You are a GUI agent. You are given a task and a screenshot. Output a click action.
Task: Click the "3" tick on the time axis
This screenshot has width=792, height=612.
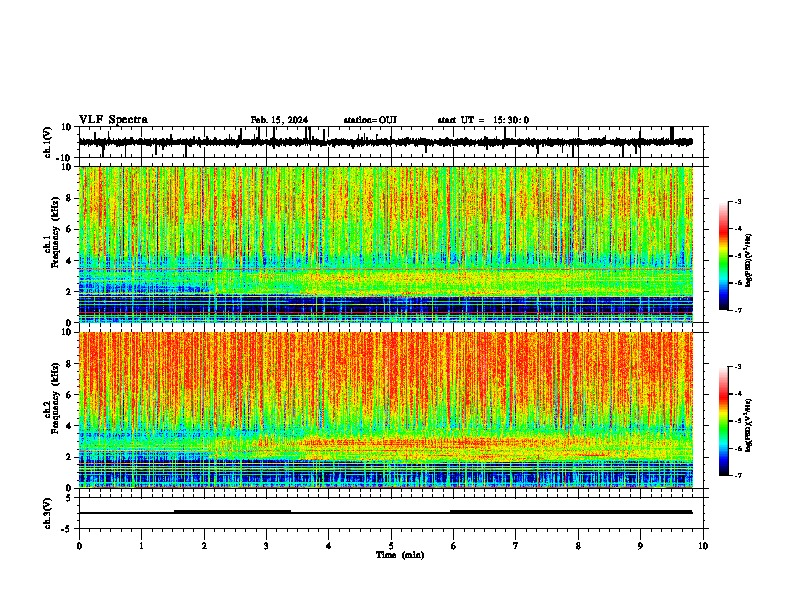[266, 546]
